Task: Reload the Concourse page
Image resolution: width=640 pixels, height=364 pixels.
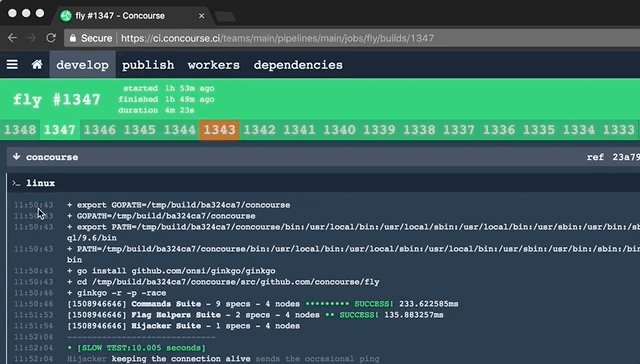Action: [51, 38]
